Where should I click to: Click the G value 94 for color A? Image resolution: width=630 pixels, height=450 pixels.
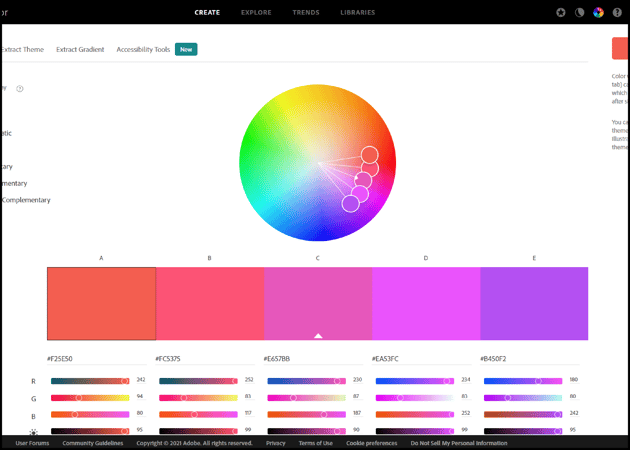coord(140,396)
